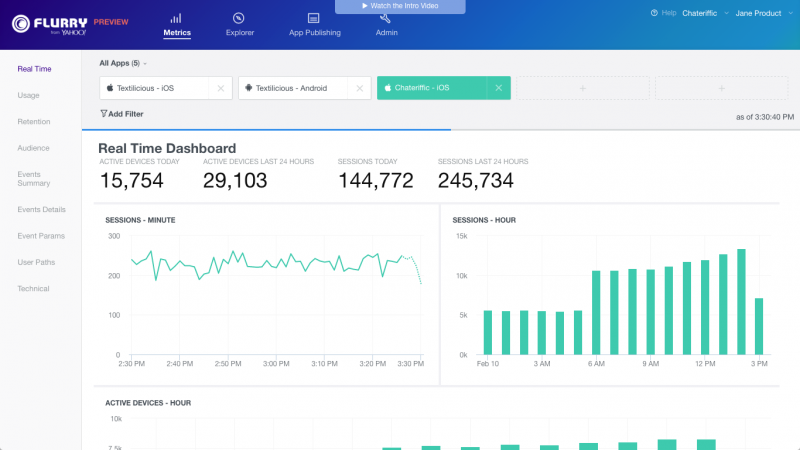Add app in first empty plus slot
The height and width of the screenshot is (450, 800).
point(581,88)
